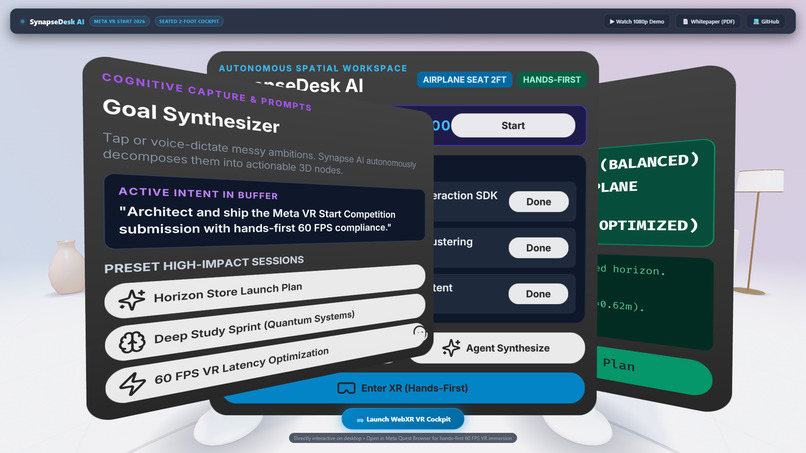
Task: Click the 'Directly interactive on desktop' footer note
Action: tap(403, 438)
